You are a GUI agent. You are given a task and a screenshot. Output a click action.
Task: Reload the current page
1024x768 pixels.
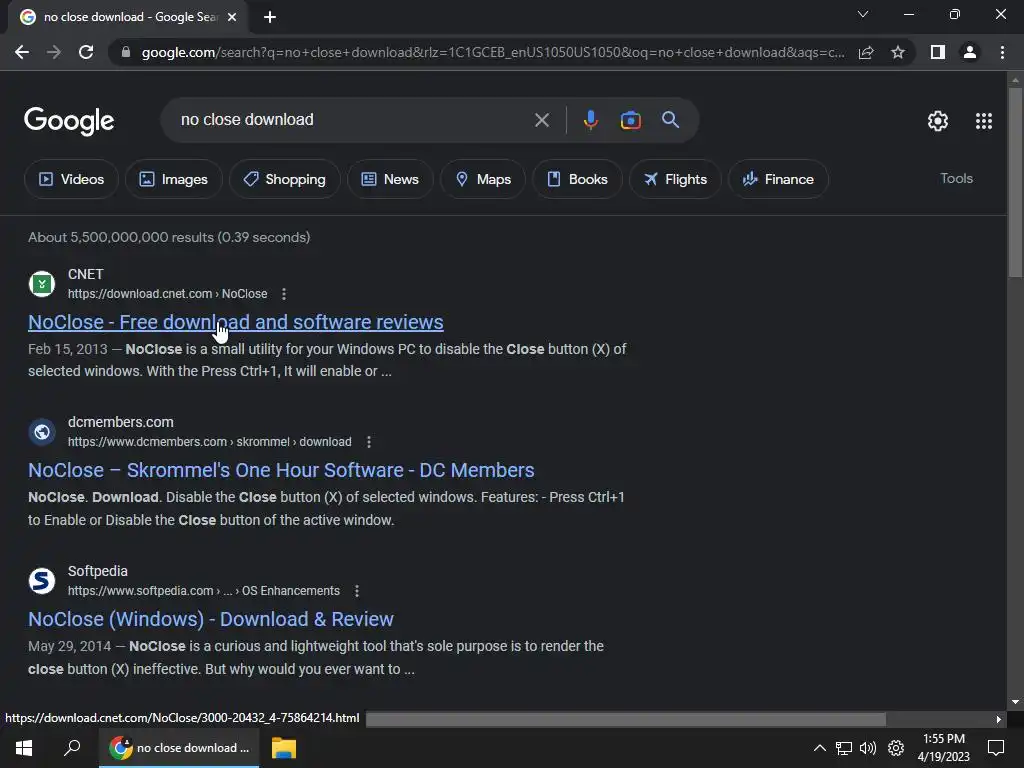coord(86,52)
